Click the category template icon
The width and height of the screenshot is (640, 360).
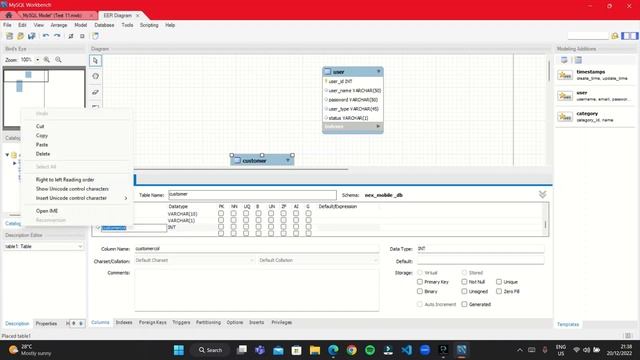[x=565, y=117]
